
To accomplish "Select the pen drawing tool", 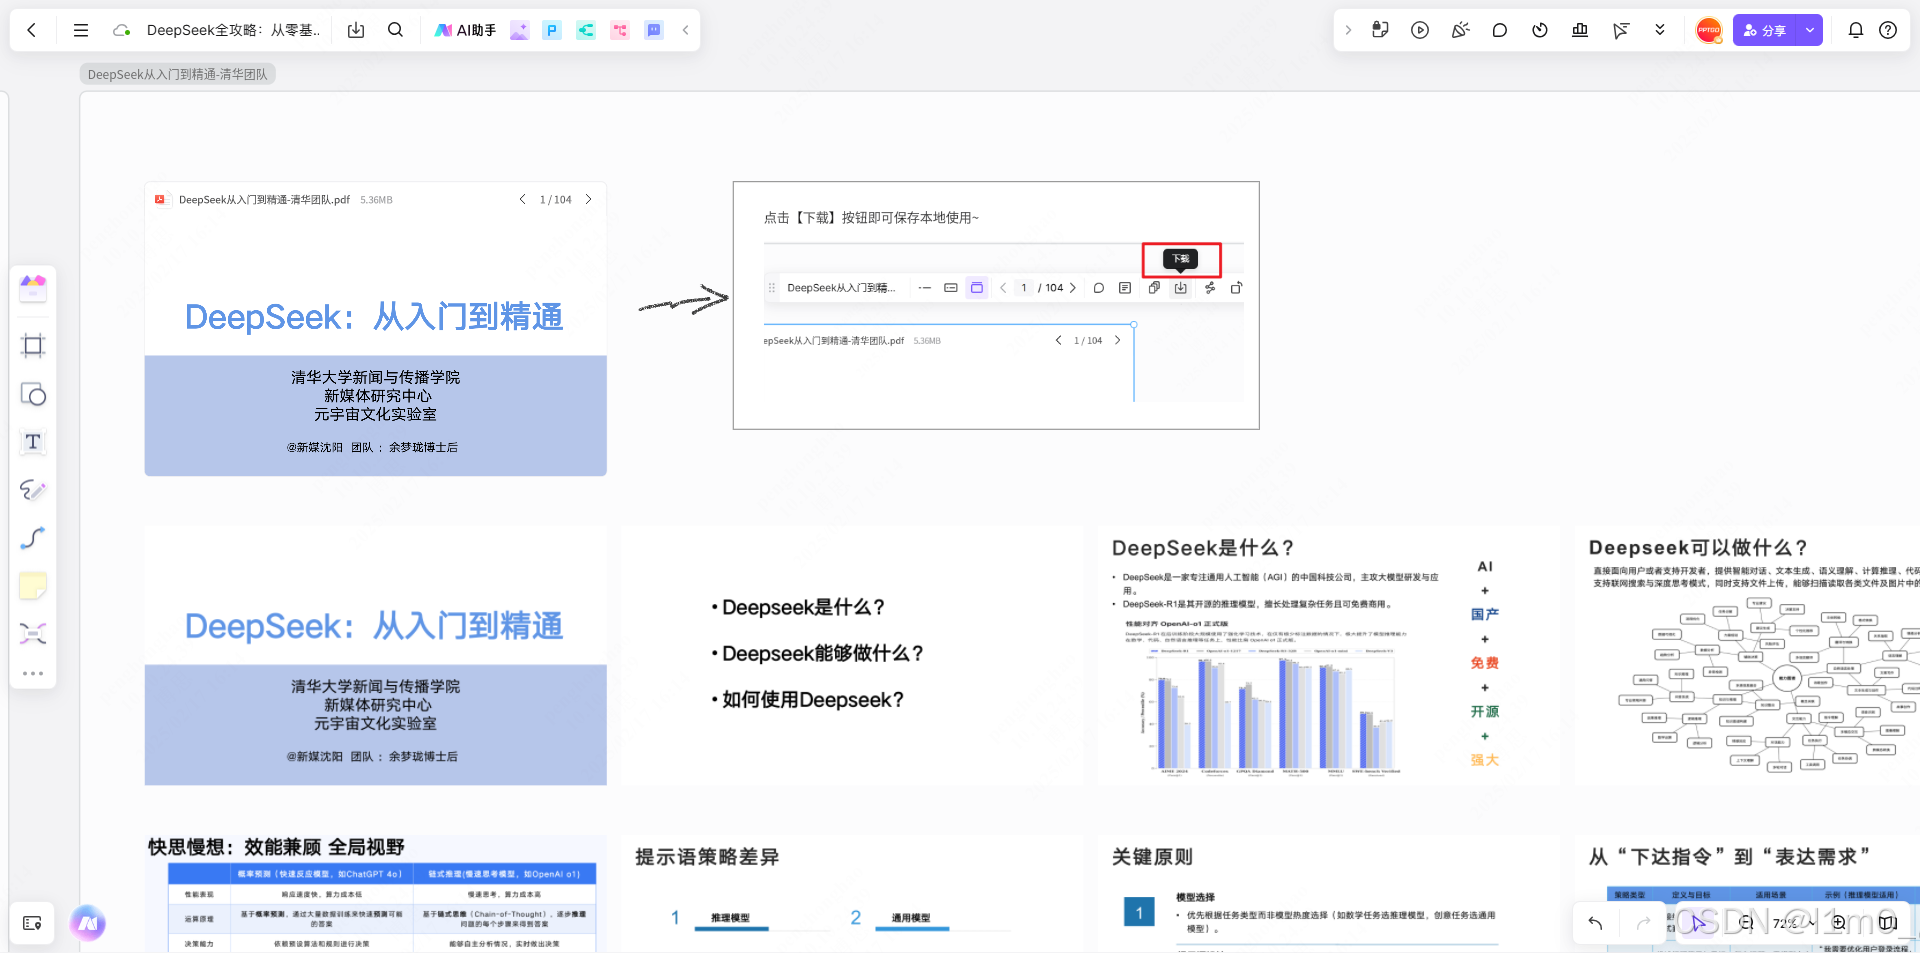I will (33, 490).
